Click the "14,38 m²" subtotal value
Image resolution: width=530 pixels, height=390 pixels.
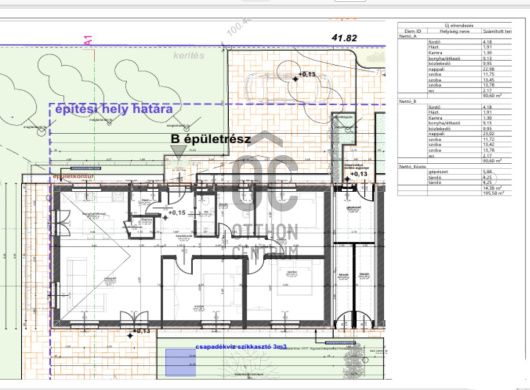coord(492,188)
